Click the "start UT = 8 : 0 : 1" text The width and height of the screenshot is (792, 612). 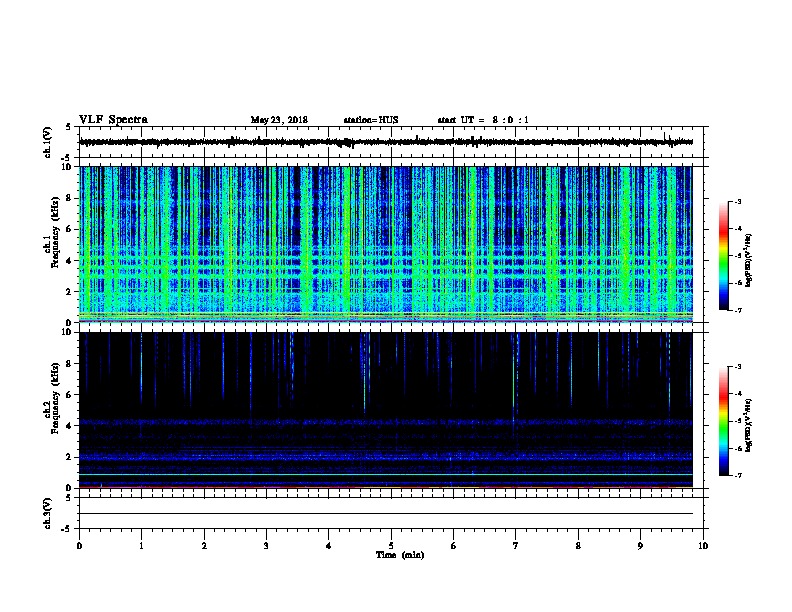pyautogui.click(x=483, y=120)
